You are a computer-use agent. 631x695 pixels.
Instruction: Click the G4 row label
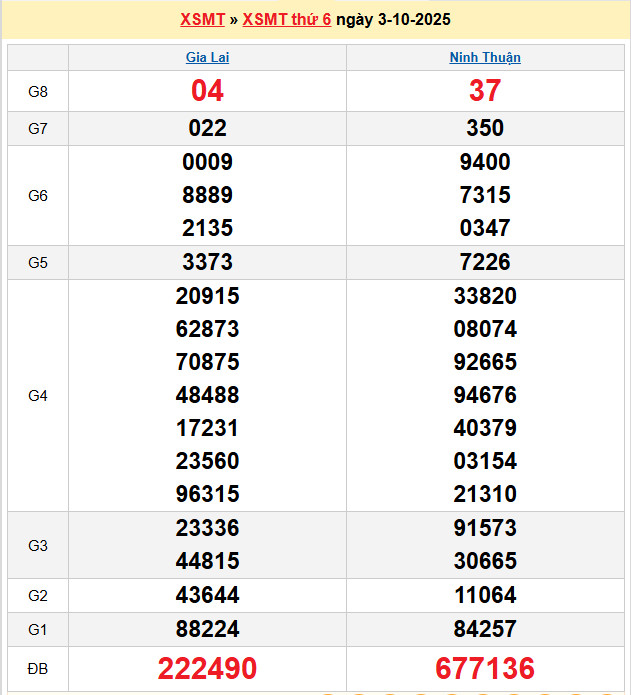coord(38,395)
